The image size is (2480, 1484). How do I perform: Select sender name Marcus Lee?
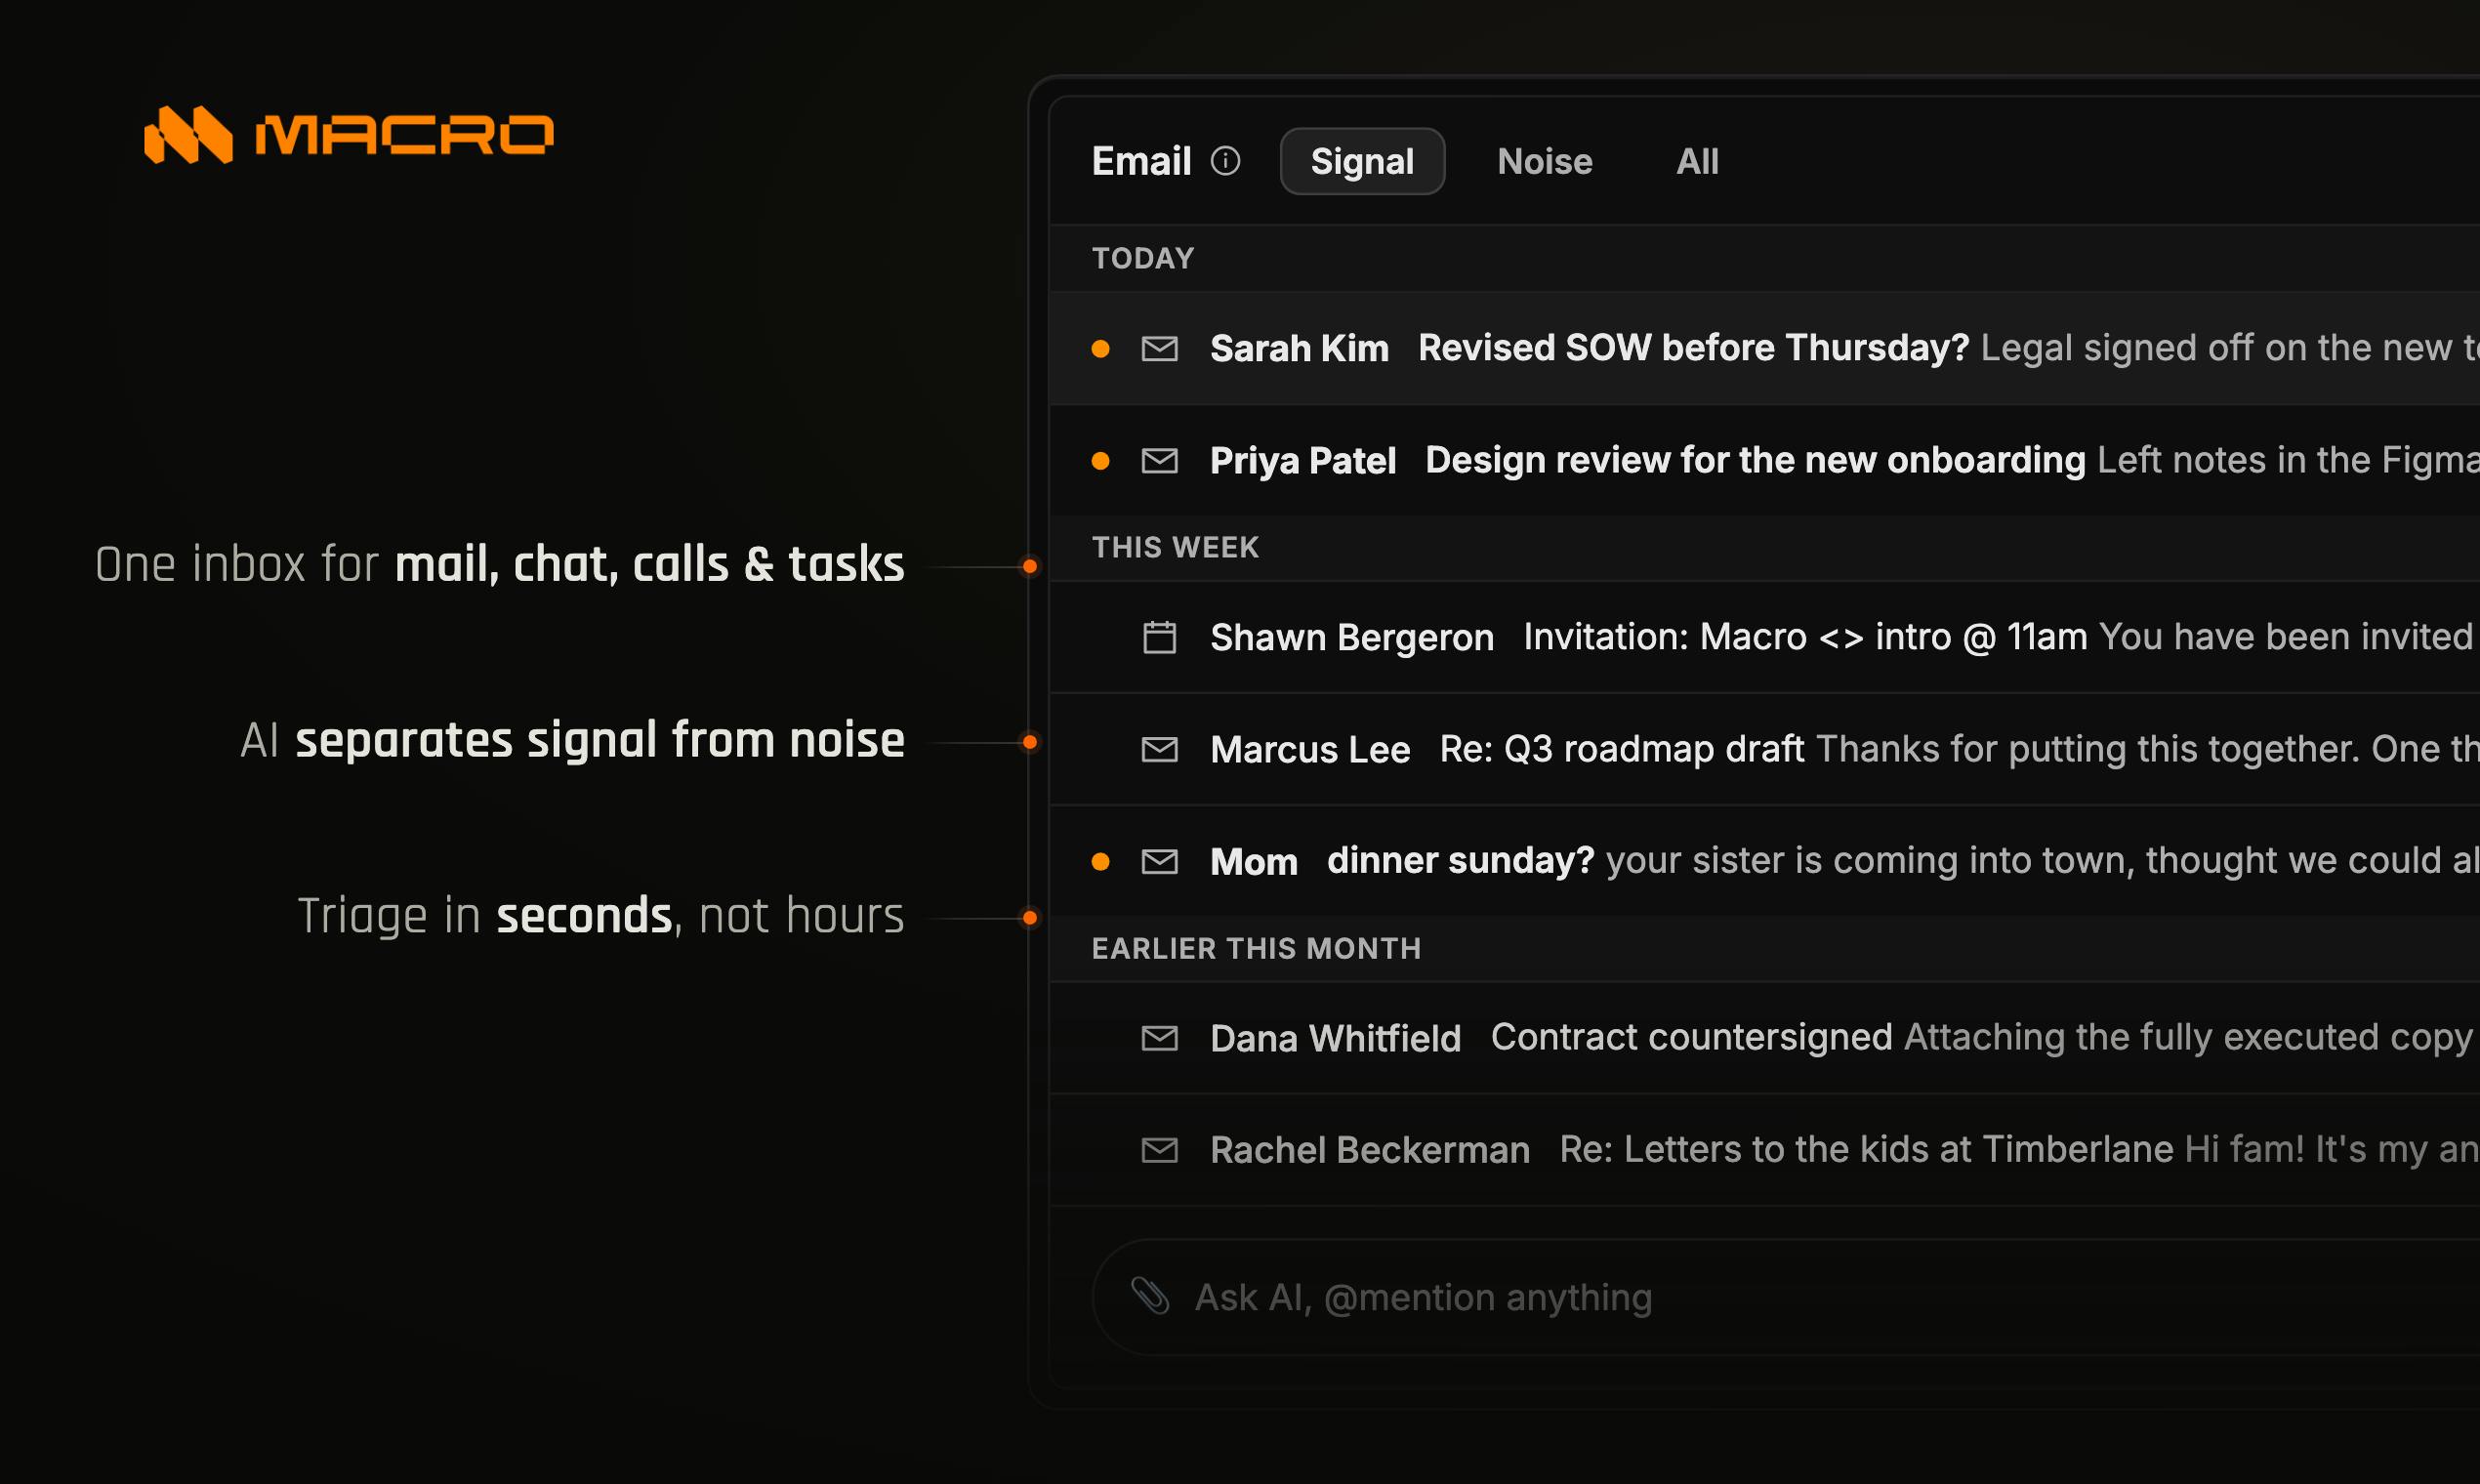click(x=1310, y=749)
